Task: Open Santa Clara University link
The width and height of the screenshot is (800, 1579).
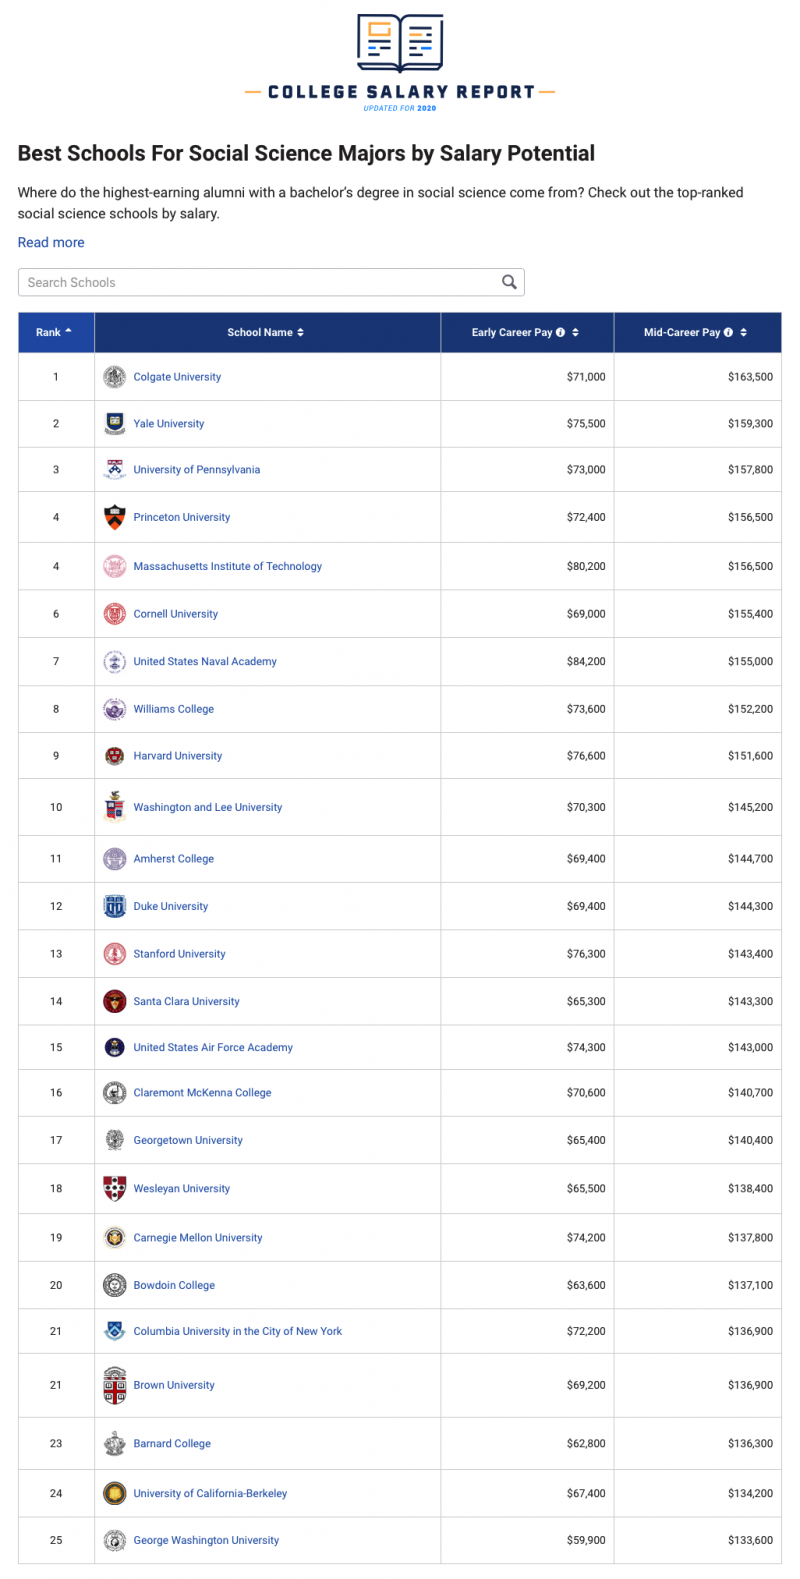Action: click(186, 1001)
